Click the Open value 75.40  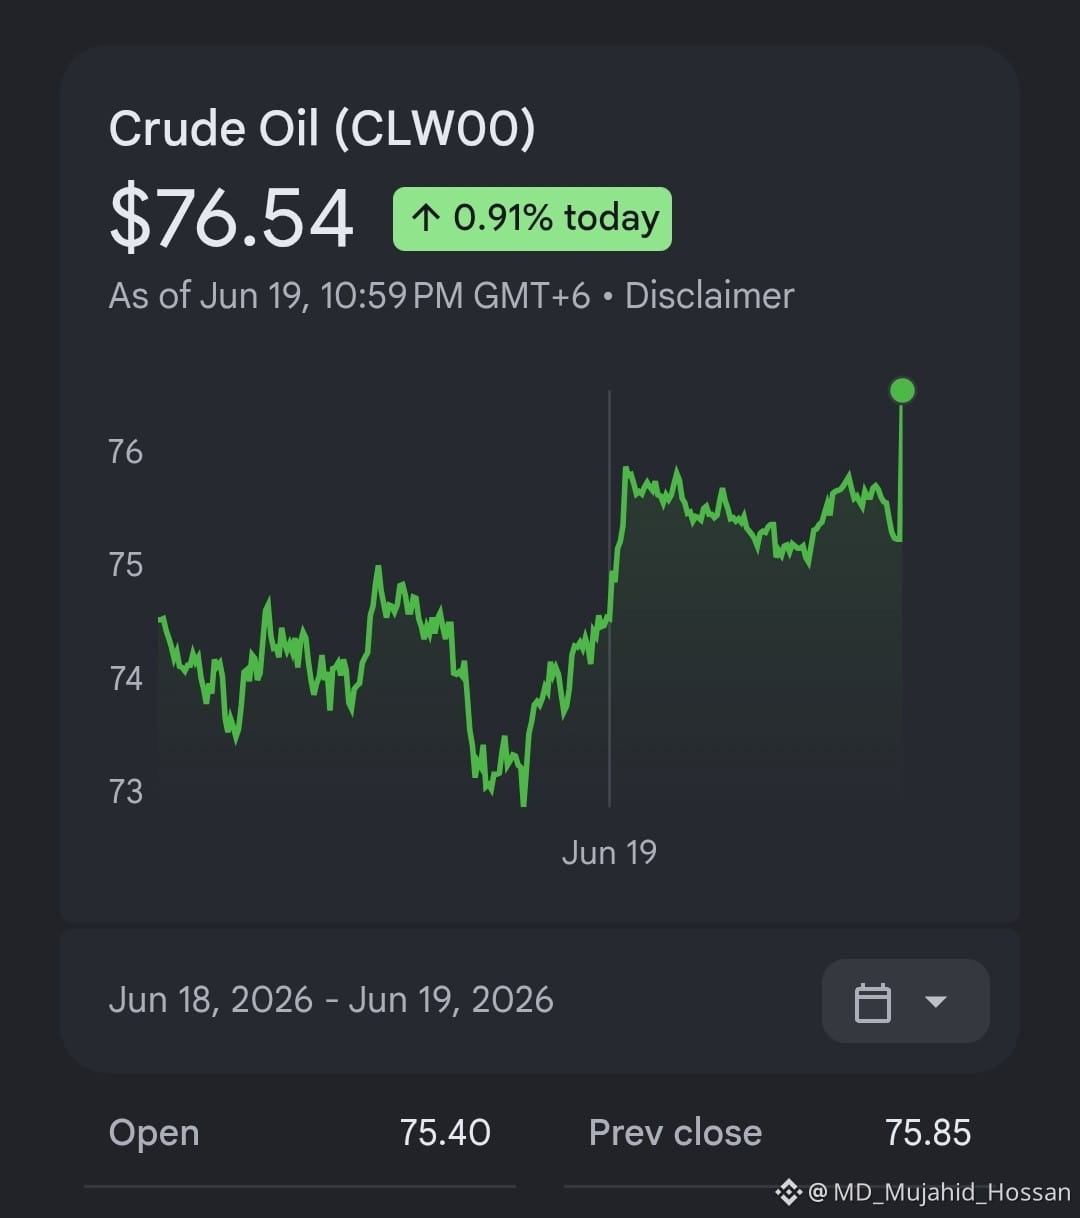pos(445,1133)
